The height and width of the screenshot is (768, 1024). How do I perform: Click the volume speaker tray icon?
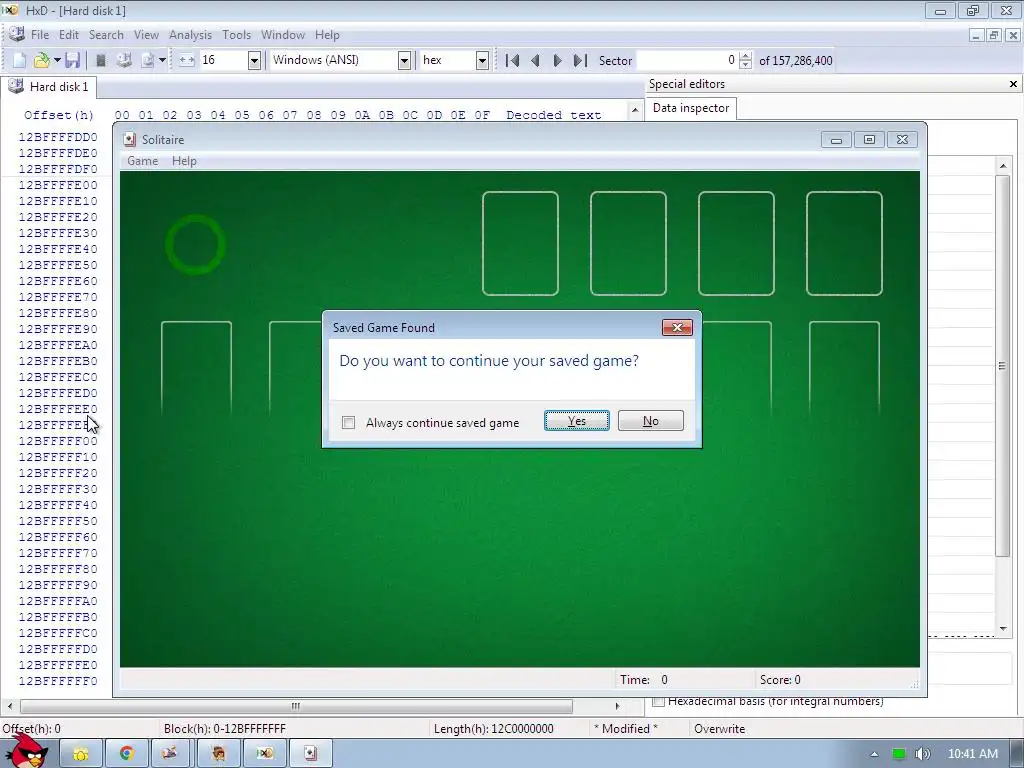923,754
